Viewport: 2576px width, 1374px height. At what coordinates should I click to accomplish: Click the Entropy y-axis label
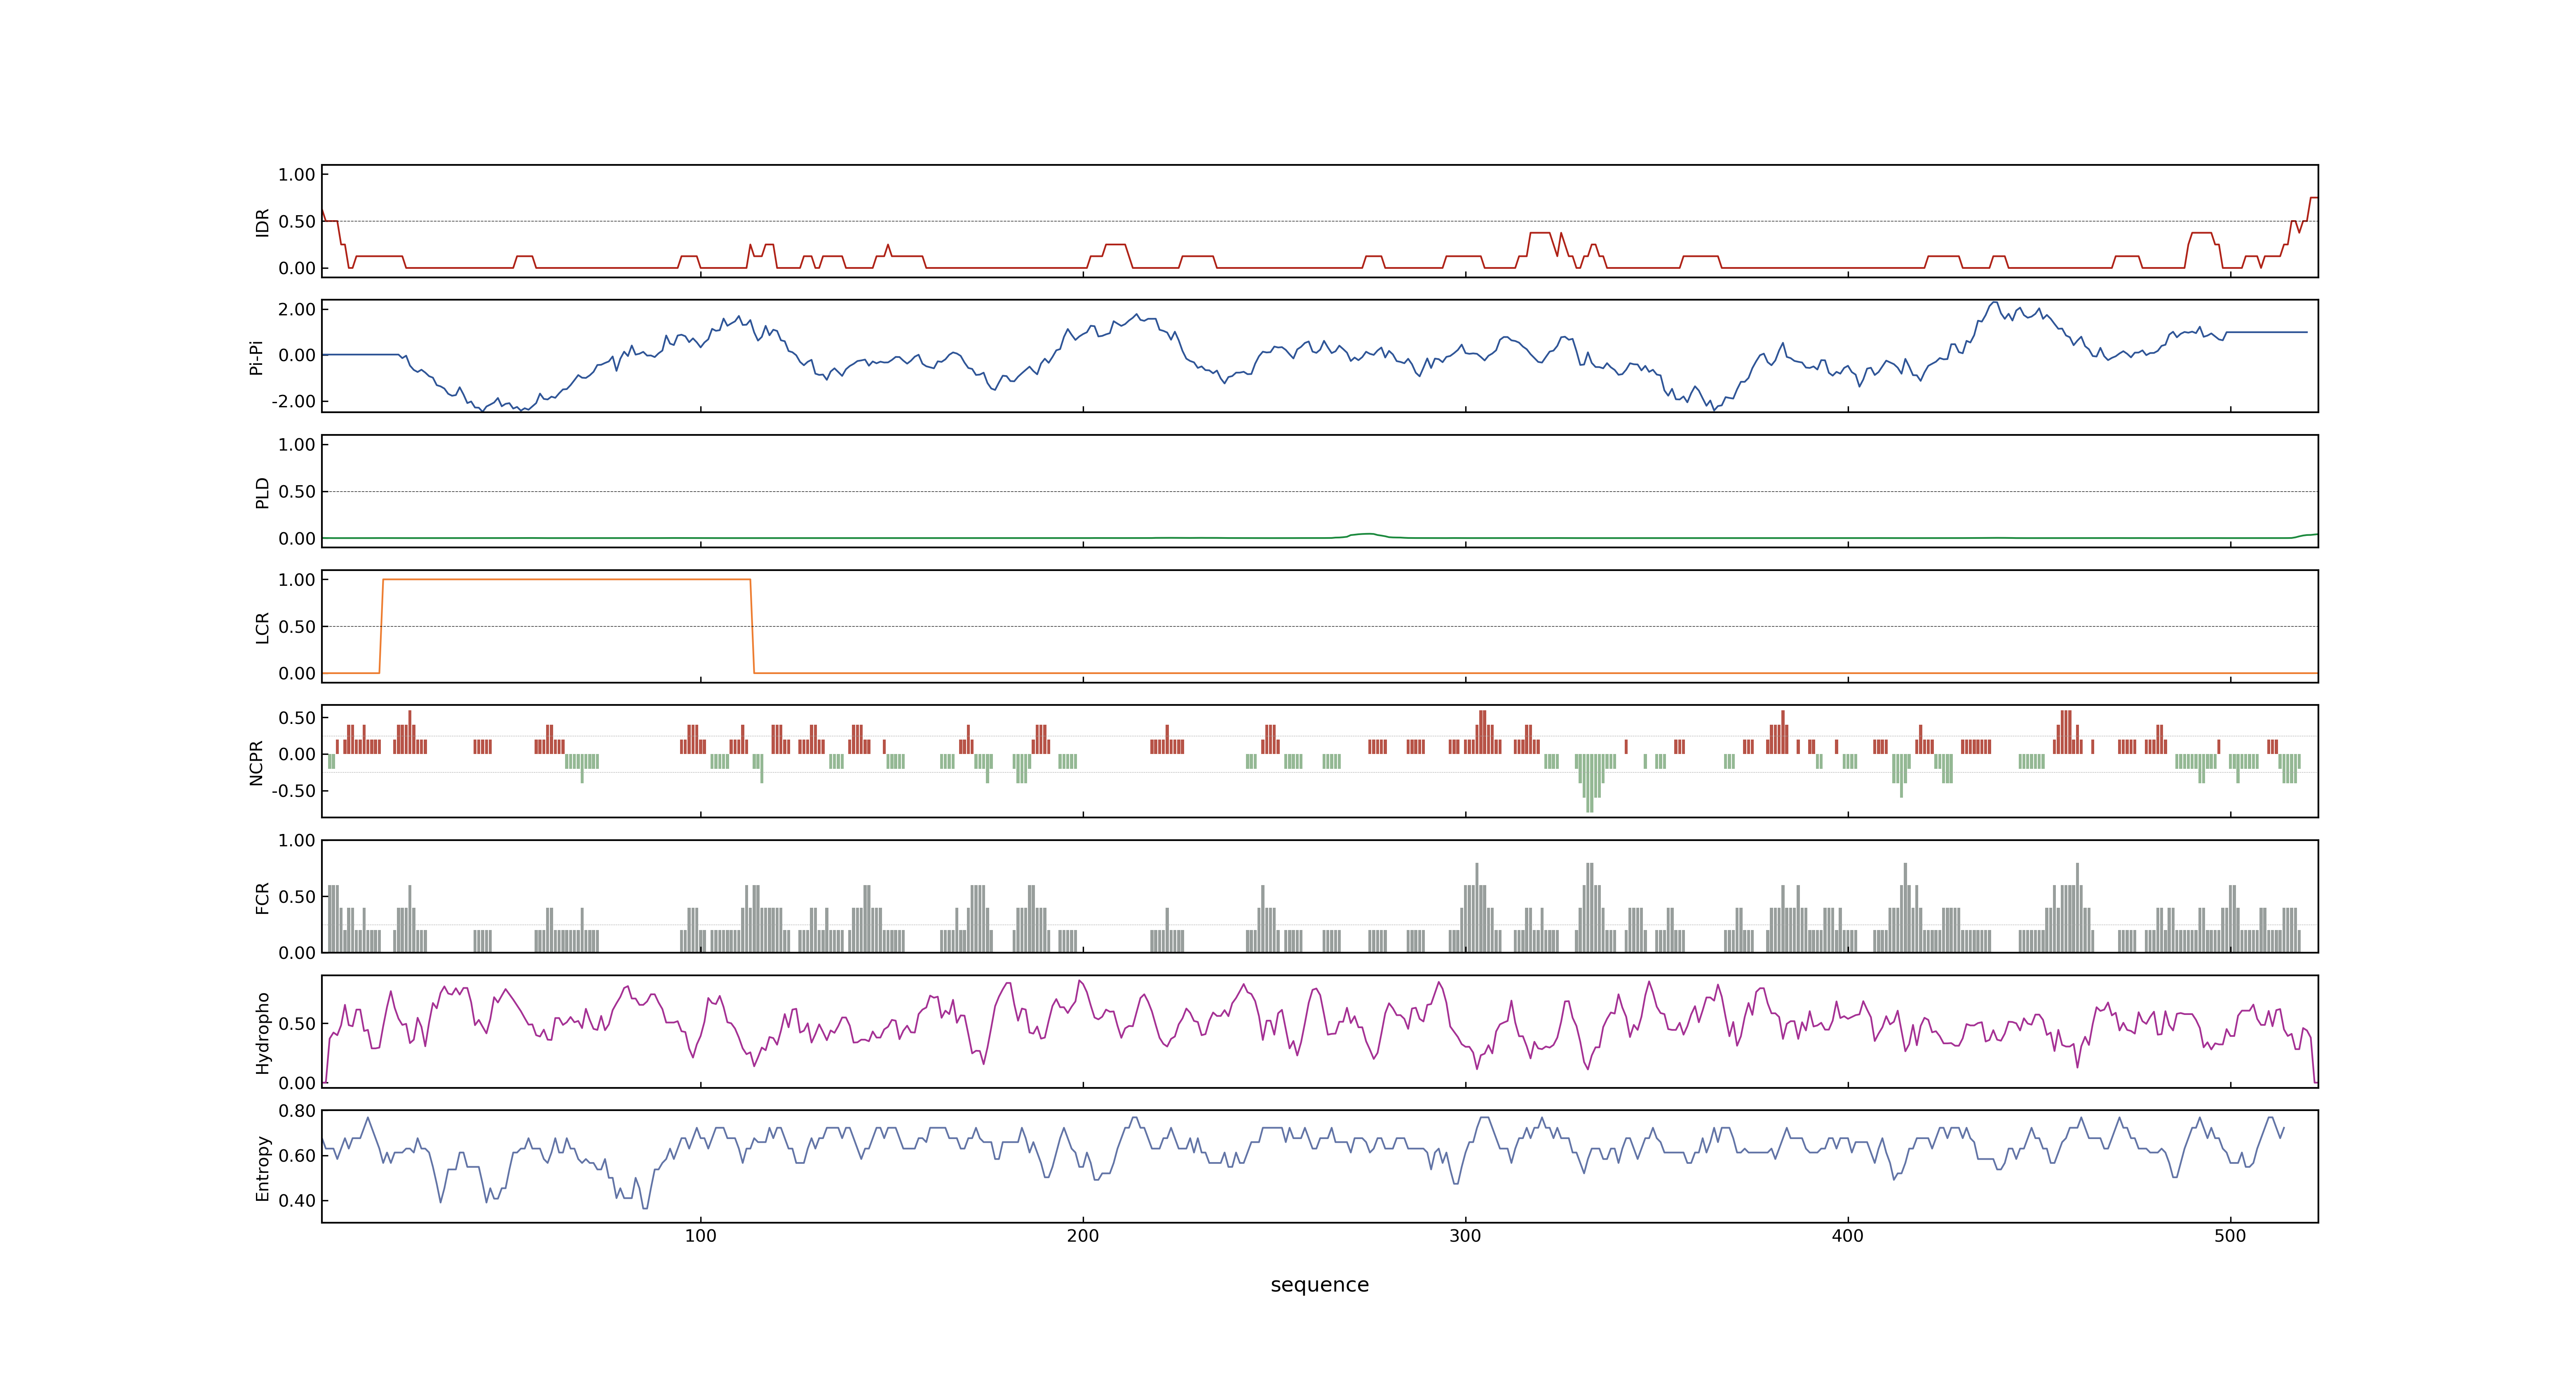point(262,1168)
